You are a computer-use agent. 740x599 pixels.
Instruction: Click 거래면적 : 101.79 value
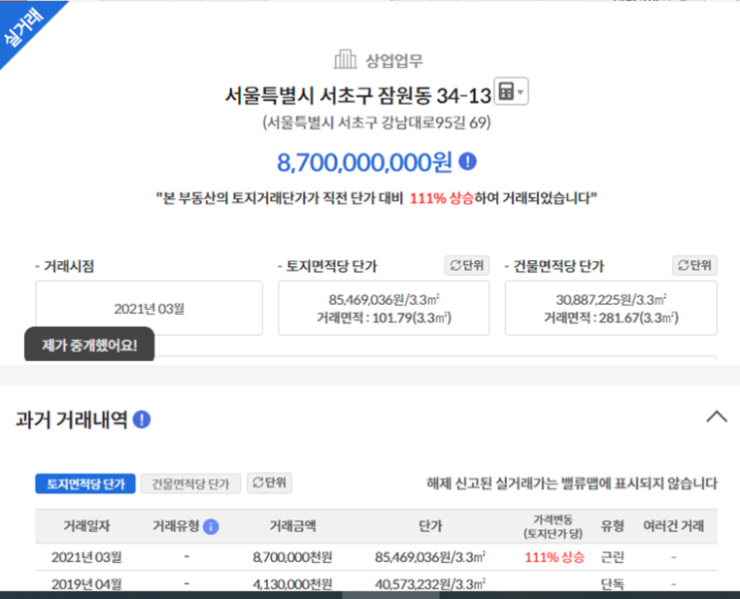point(384,318)
